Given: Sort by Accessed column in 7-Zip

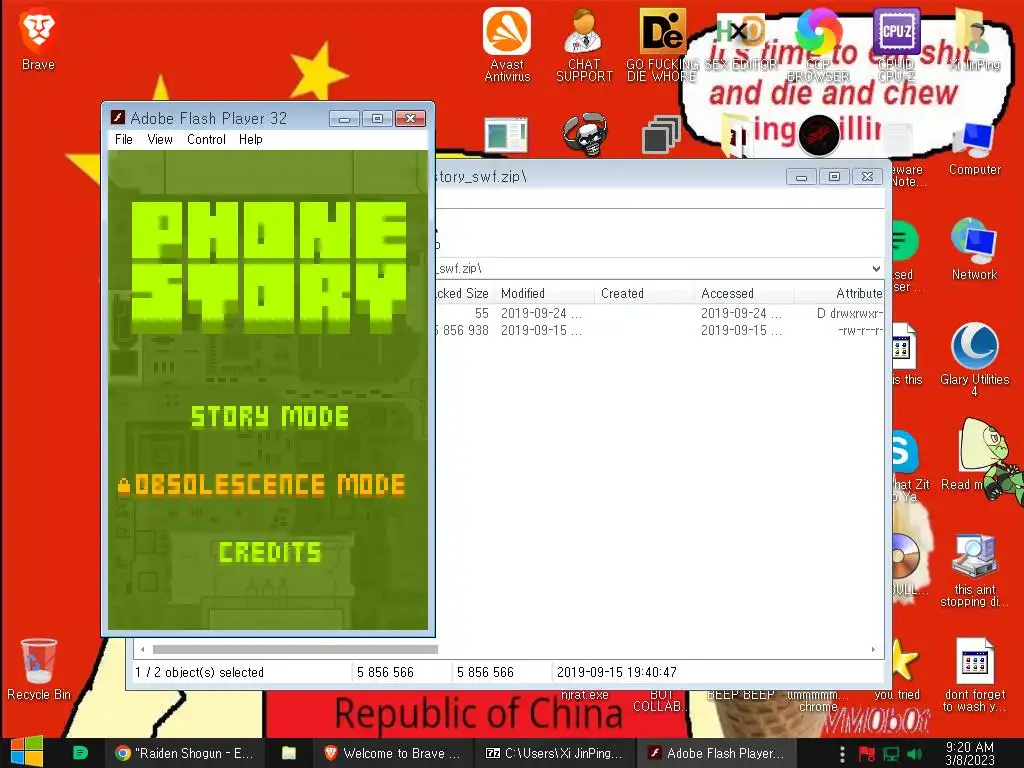Looking at the screenshot, I should pyautogui.click(x=744, y=293).
